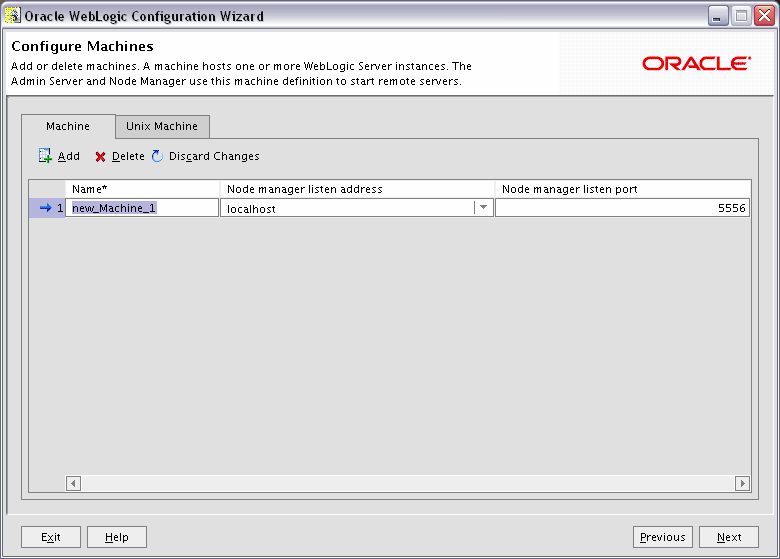The image size is (780, 559).
Task: Maximize the Configuration Wizard window
Action: (741, 16)
